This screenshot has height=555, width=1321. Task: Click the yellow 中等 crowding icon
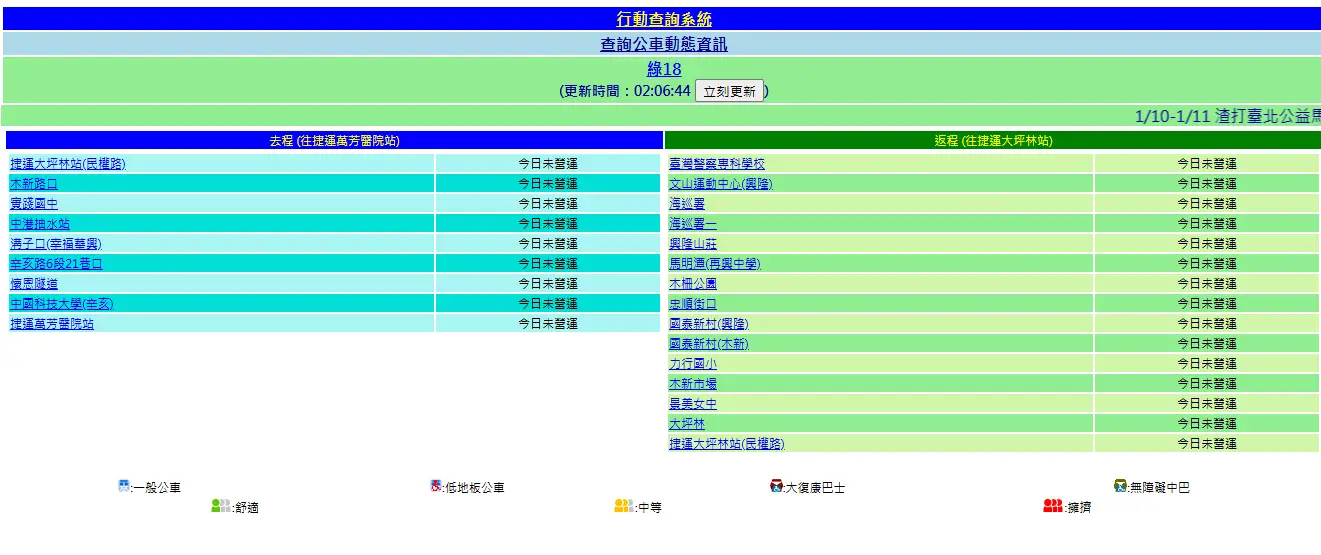tap(624, 506)
